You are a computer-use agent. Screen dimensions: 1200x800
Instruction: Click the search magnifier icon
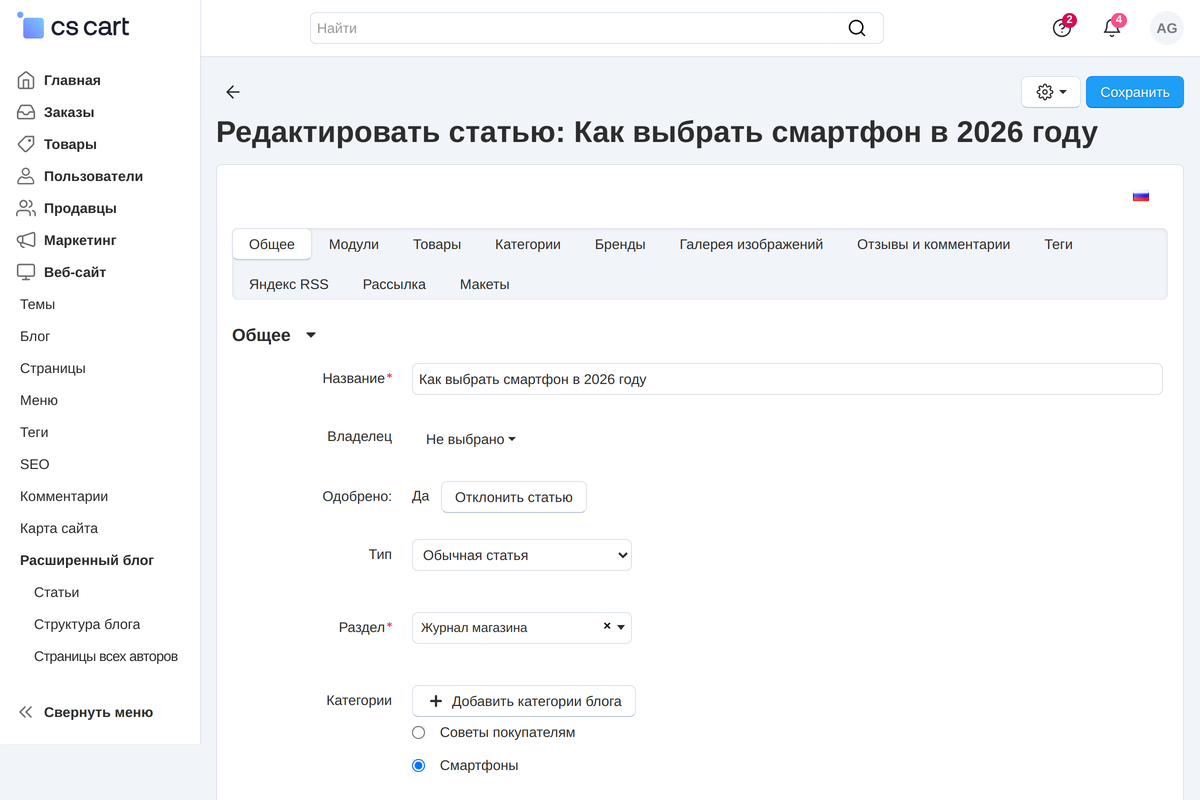857,28
